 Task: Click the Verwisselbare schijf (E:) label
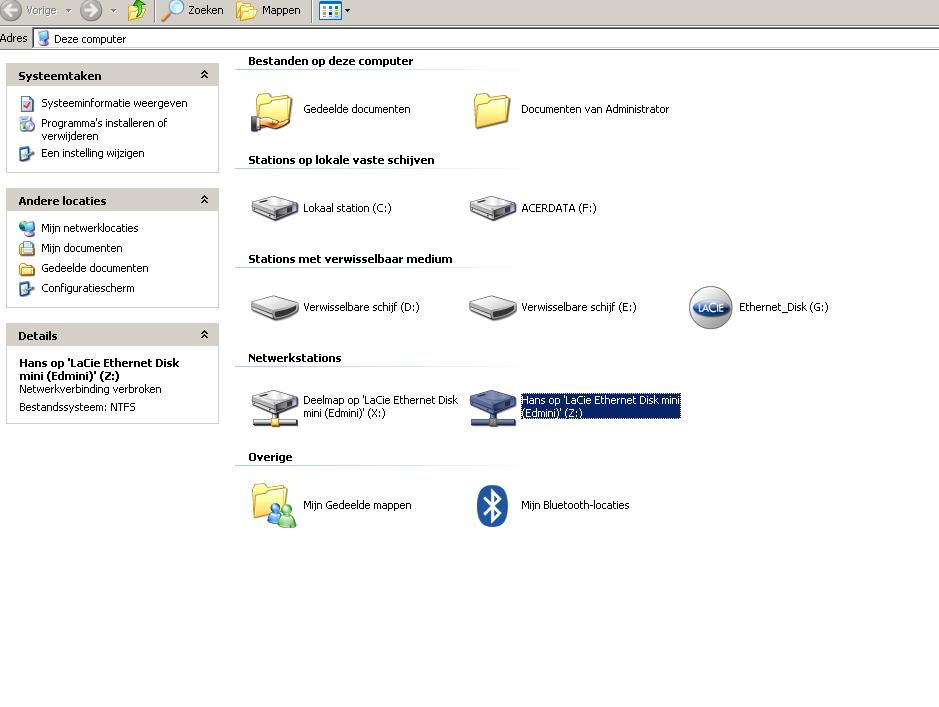click(x=578, y=307)
